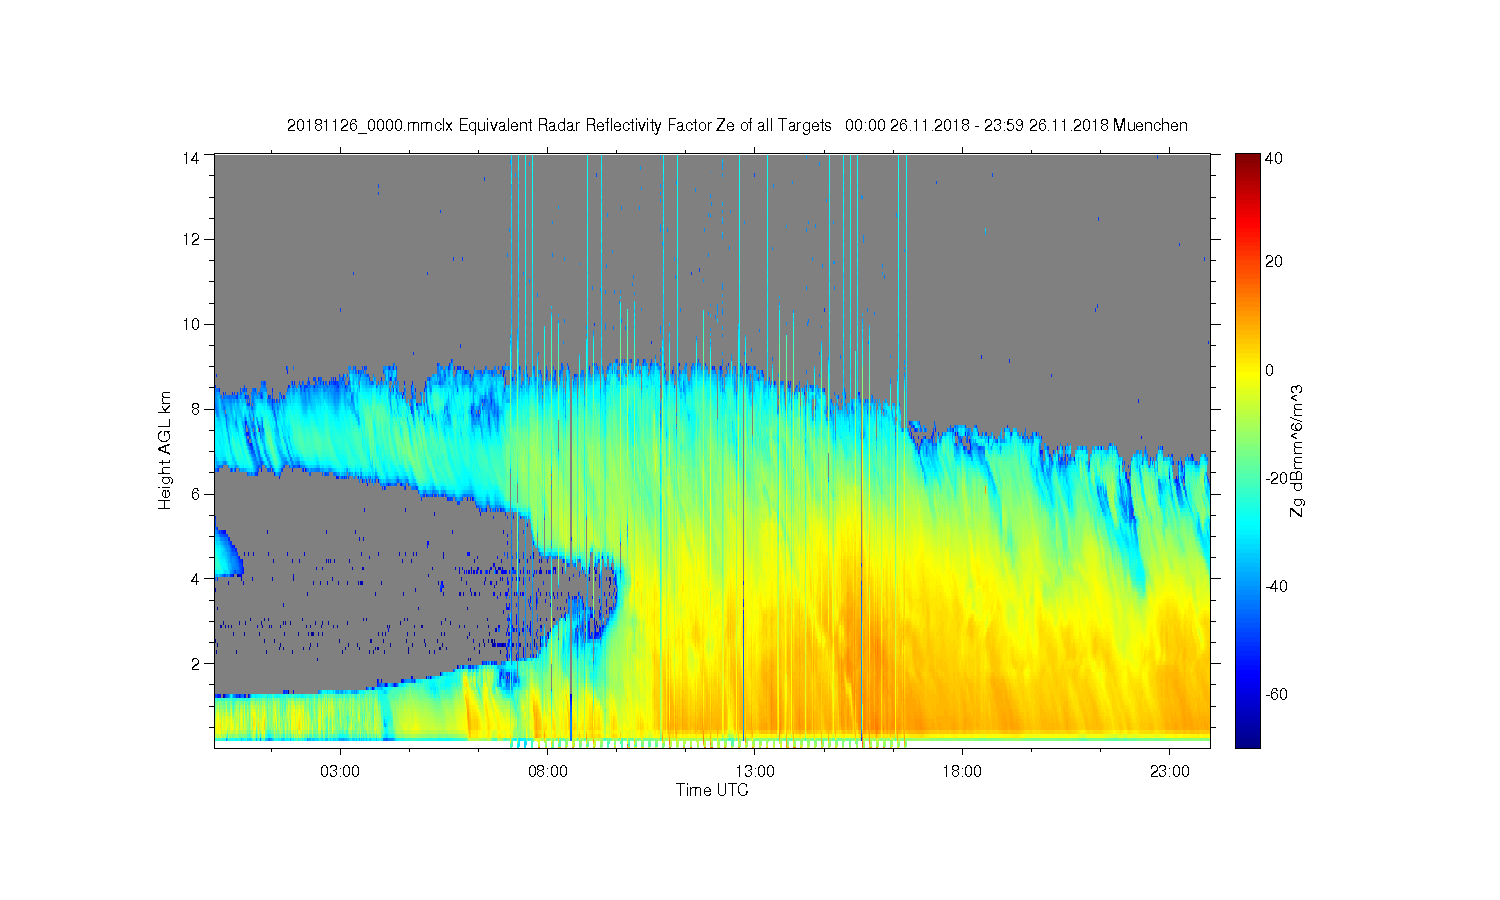Click the dark blue bottom of the colorbar
1500x900 pixels.
pos(1247,738)
